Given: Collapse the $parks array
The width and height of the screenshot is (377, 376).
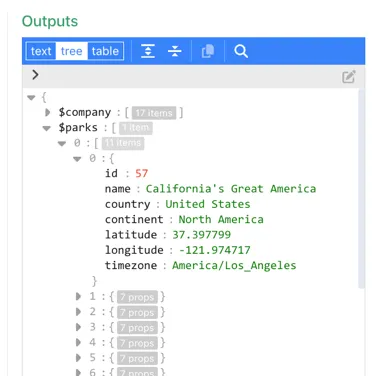Looking at the screenshot, I should pos(47,128).
